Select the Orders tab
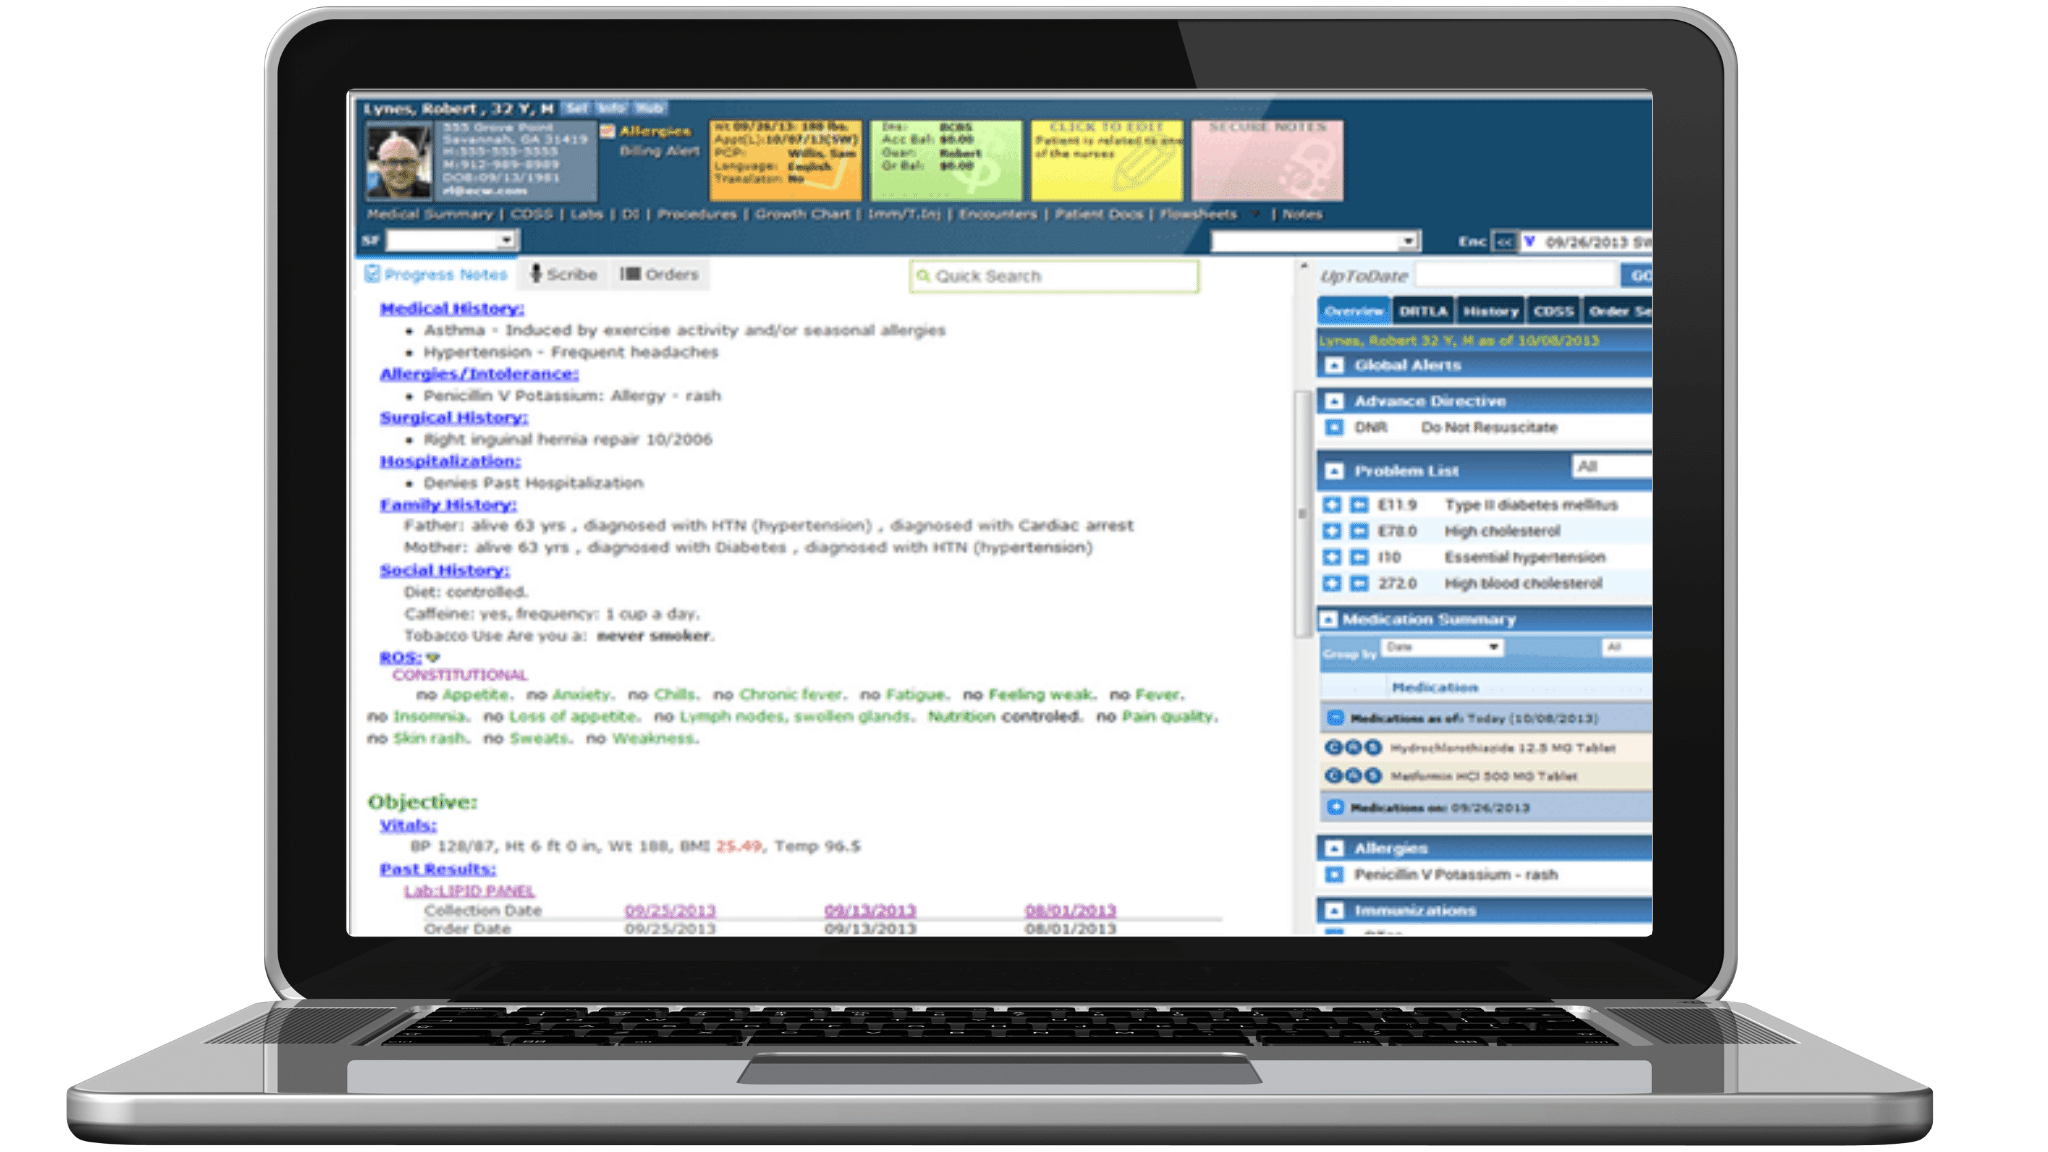This screenshot has height=1152, width=2048. (659, 274)
